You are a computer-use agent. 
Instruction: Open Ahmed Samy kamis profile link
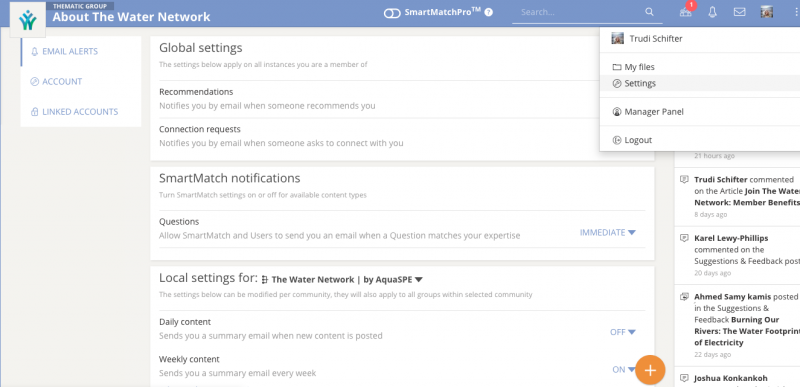pos(732,297)
